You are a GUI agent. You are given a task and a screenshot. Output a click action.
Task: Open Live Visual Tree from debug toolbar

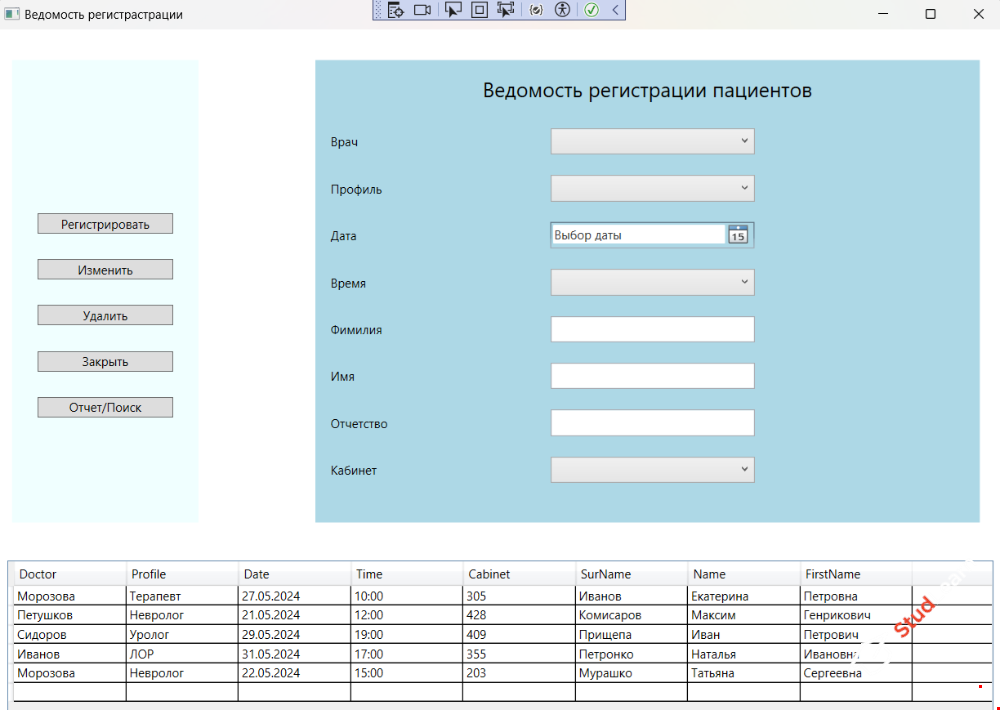click(396, 10)
